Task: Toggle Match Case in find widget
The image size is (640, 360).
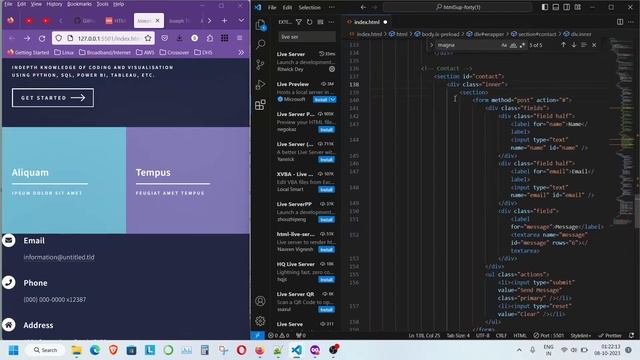Action: [504, 45]
